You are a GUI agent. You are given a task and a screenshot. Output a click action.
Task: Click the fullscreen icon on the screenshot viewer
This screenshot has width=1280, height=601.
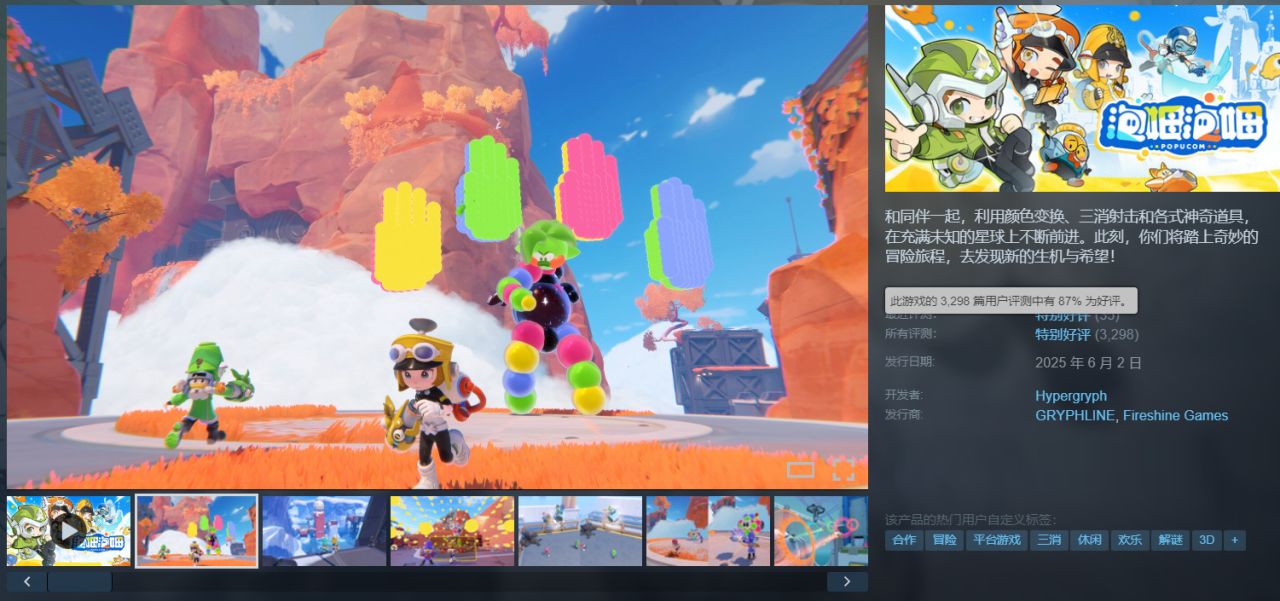843,470
